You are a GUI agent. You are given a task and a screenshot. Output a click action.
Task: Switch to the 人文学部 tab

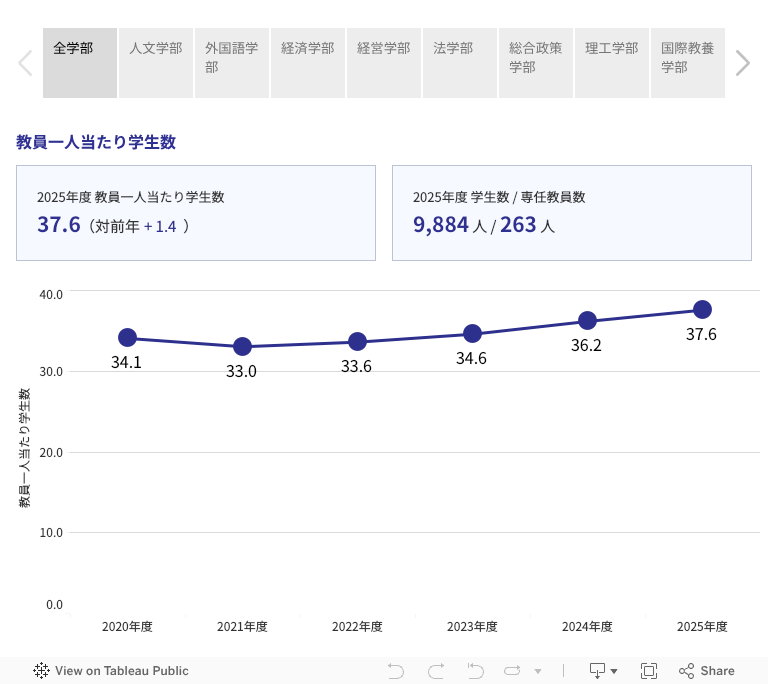[x=156, y=63]
